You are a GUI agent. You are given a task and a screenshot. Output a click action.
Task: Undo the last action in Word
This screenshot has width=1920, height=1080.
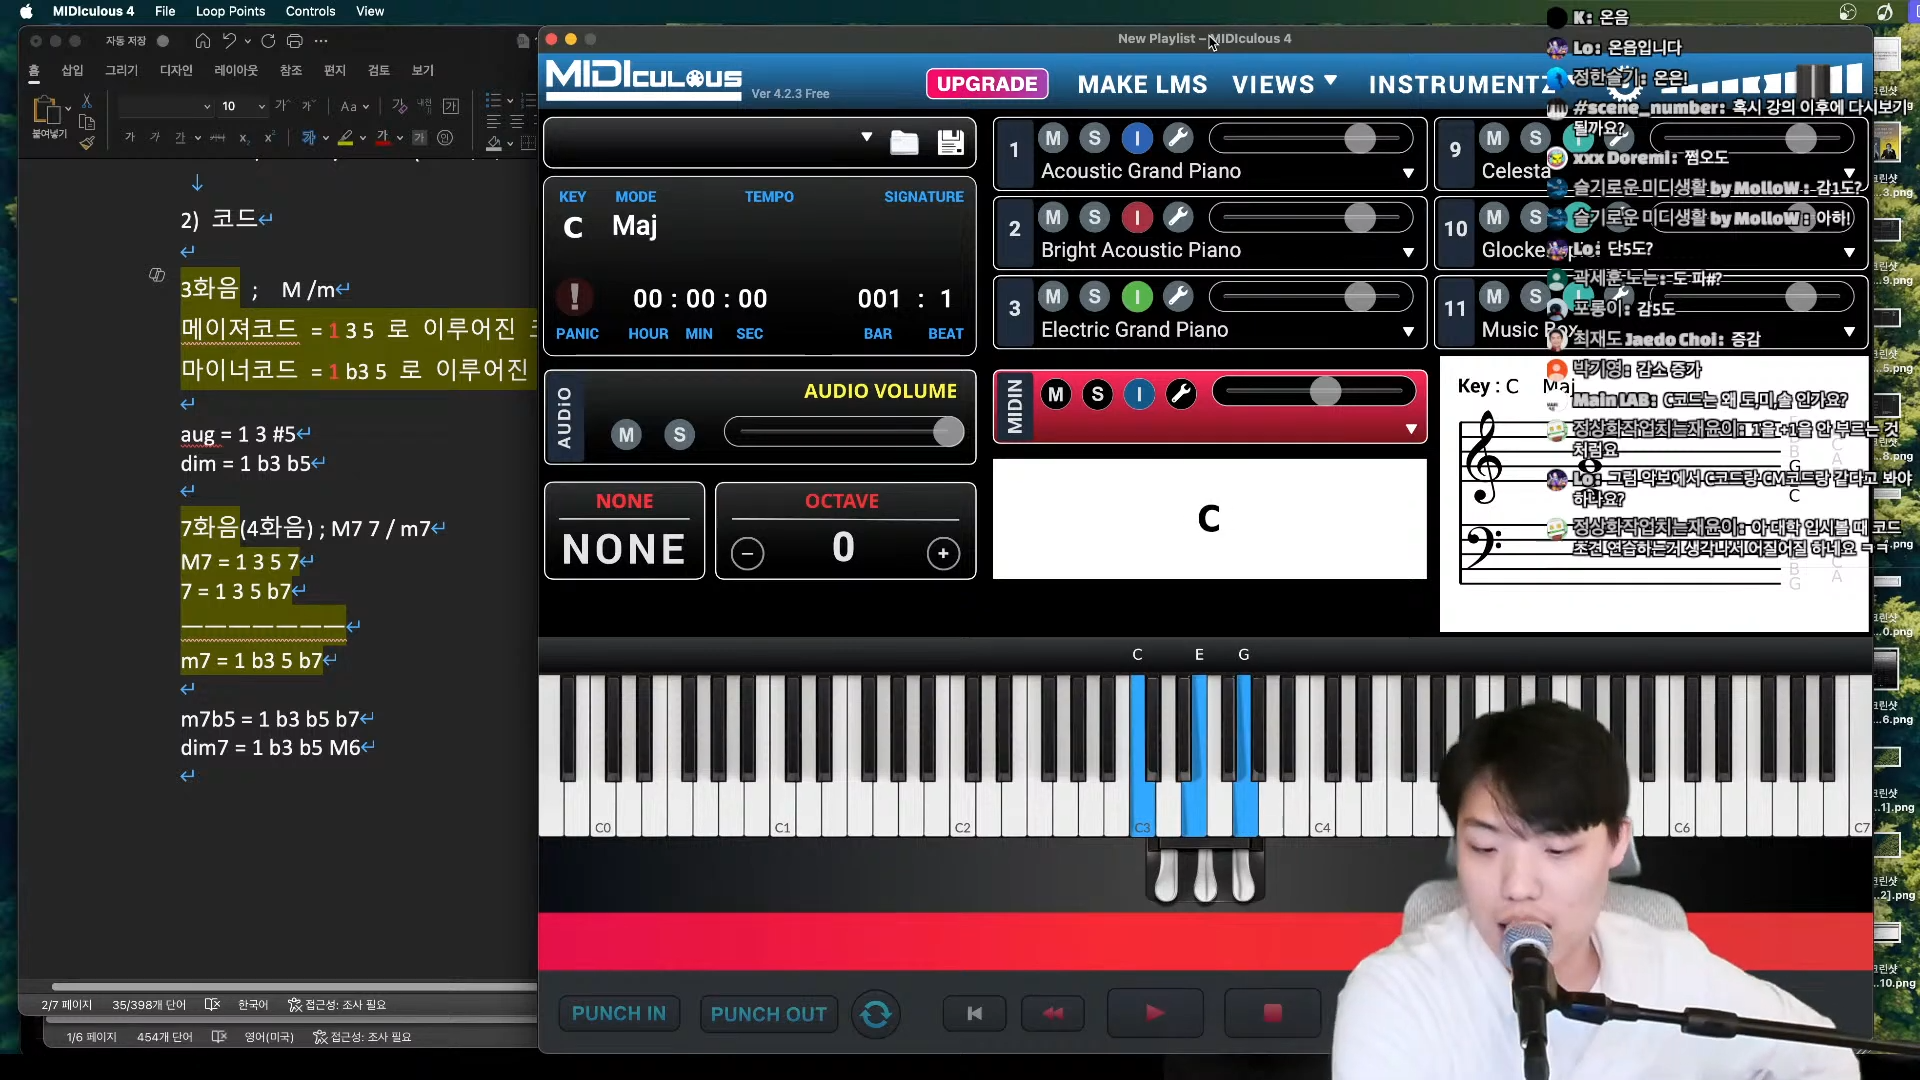pyautogui.click(x=229, y=41)
